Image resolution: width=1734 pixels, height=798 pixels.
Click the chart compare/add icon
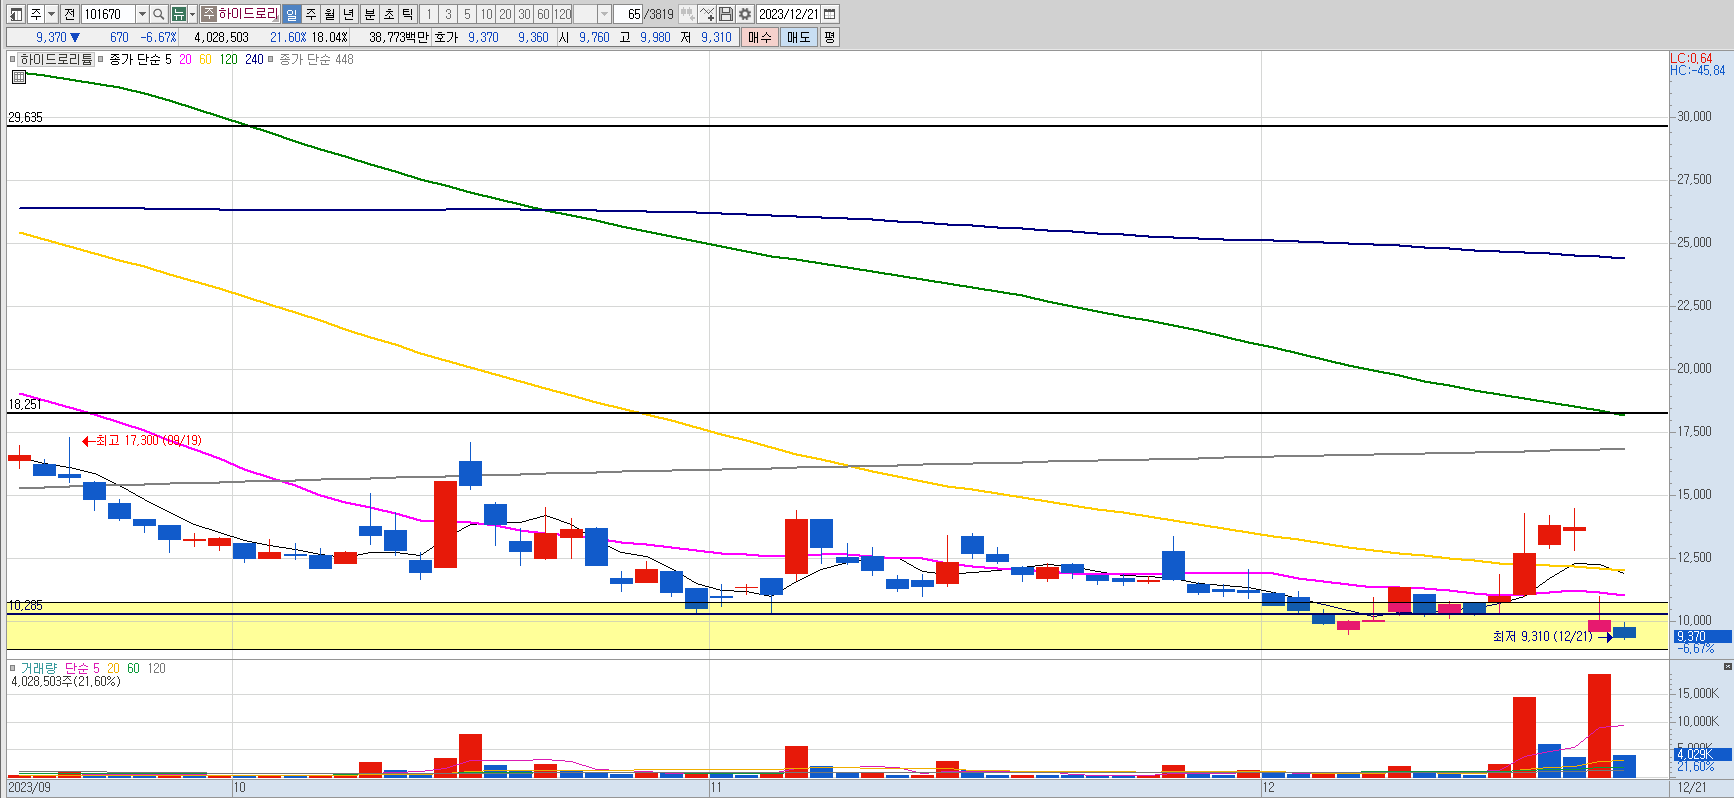(x=707, y=14)
